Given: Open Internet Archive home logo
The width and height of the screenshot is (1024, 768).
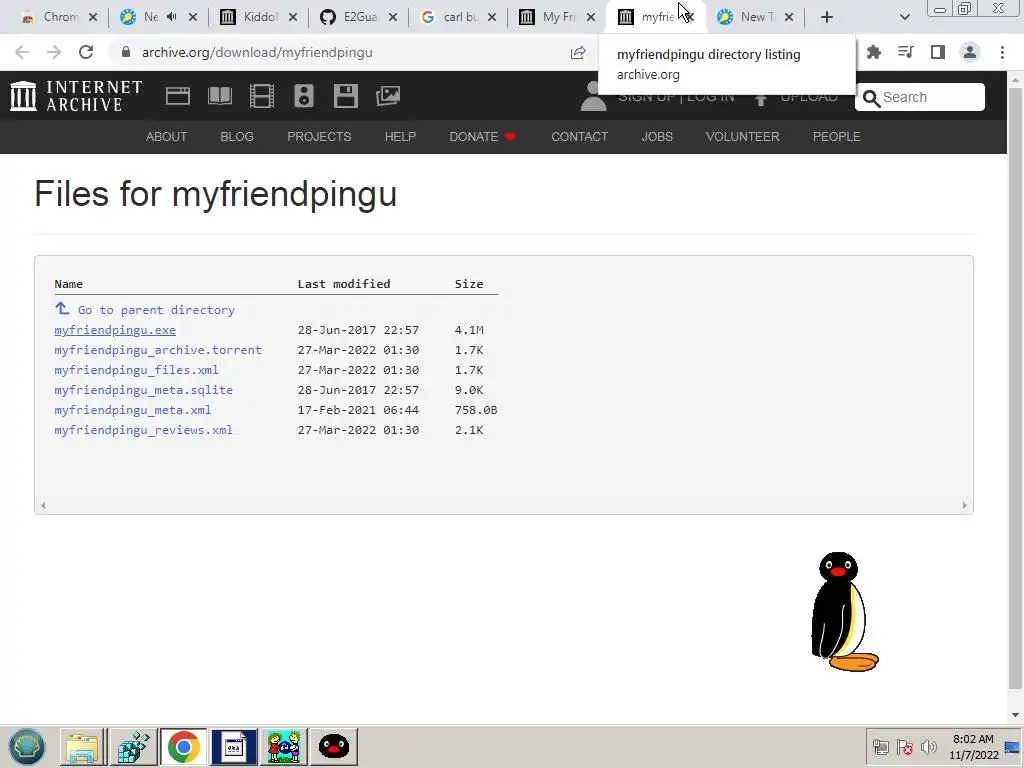Looking at the screenshot, I should click(76, 96).
